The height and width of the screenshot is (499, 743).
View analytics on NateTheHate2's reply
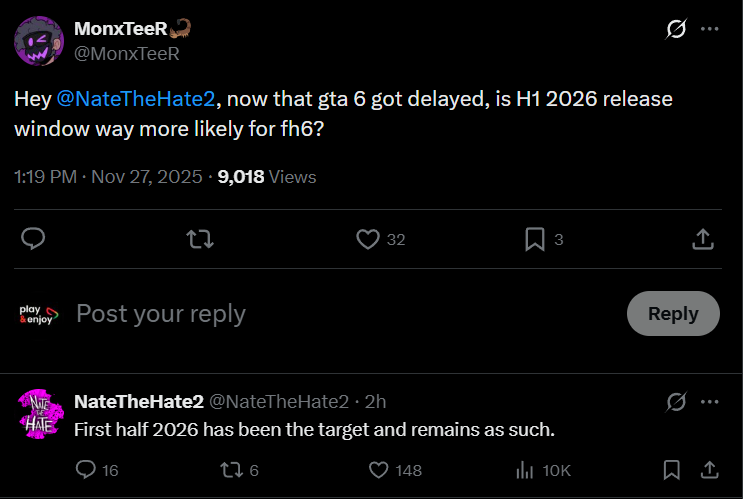tap(525, 469)
